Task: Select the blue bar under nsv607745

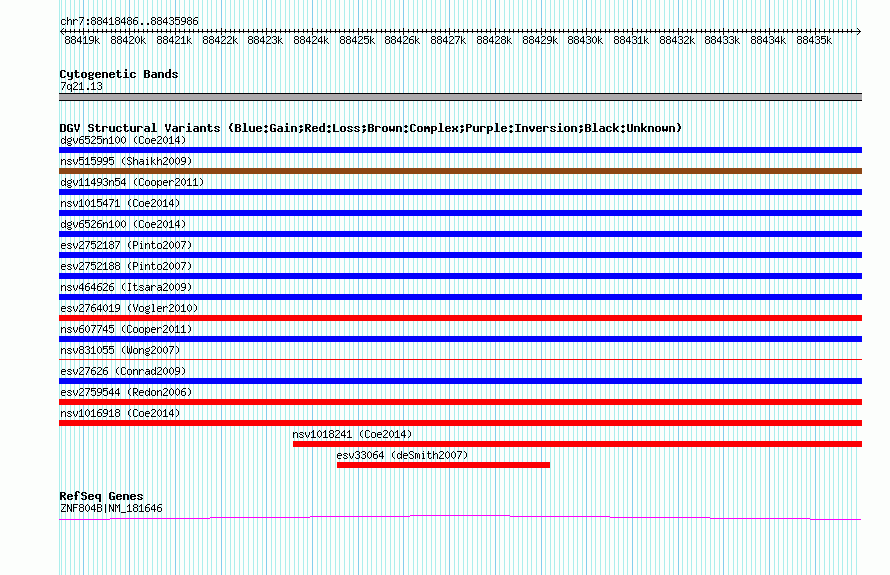Action: click(460, 339)
